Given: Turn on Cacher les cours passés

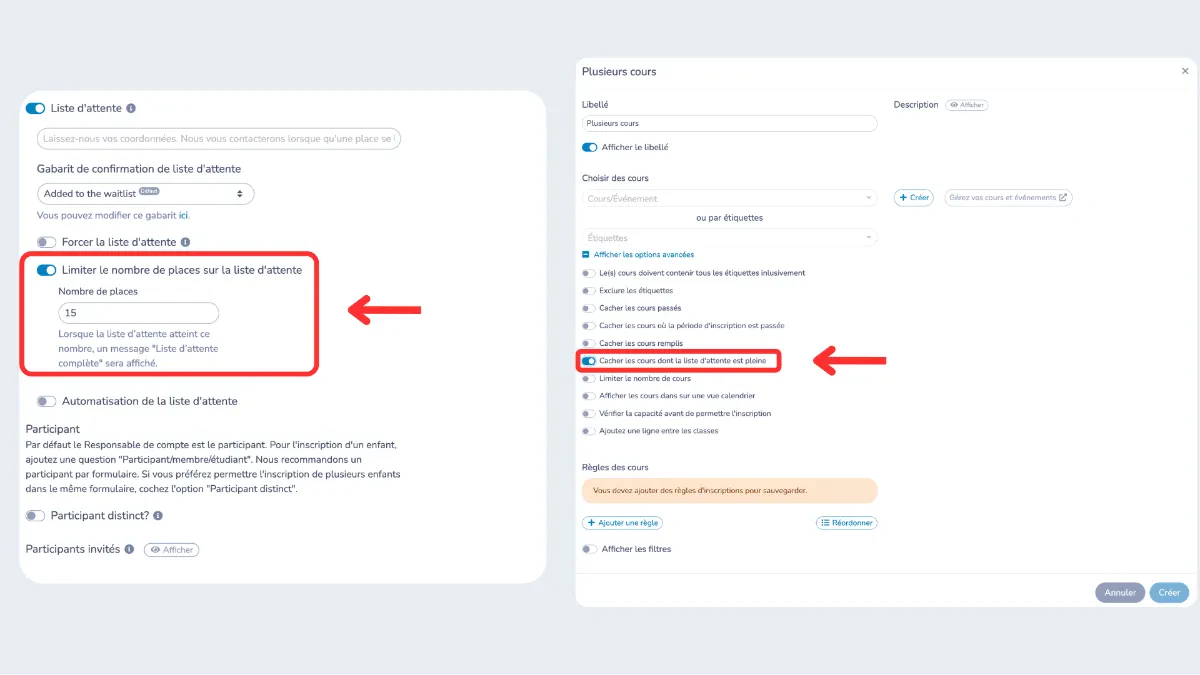Looking at the screenshot, I should point(589,308).
